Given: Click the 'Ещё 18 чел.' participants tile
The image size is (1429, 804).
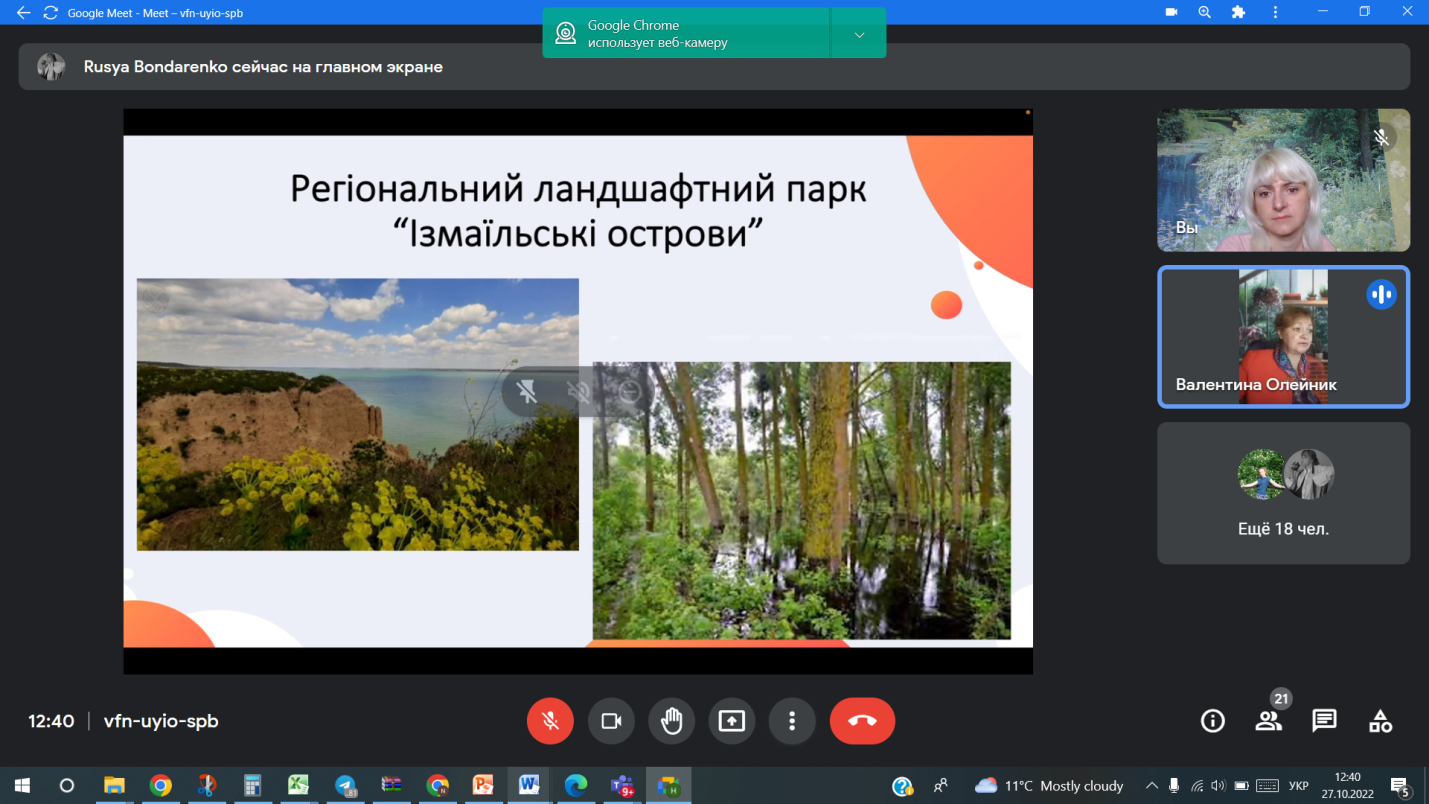Looking at the screenshot, I should point(1283,493).
